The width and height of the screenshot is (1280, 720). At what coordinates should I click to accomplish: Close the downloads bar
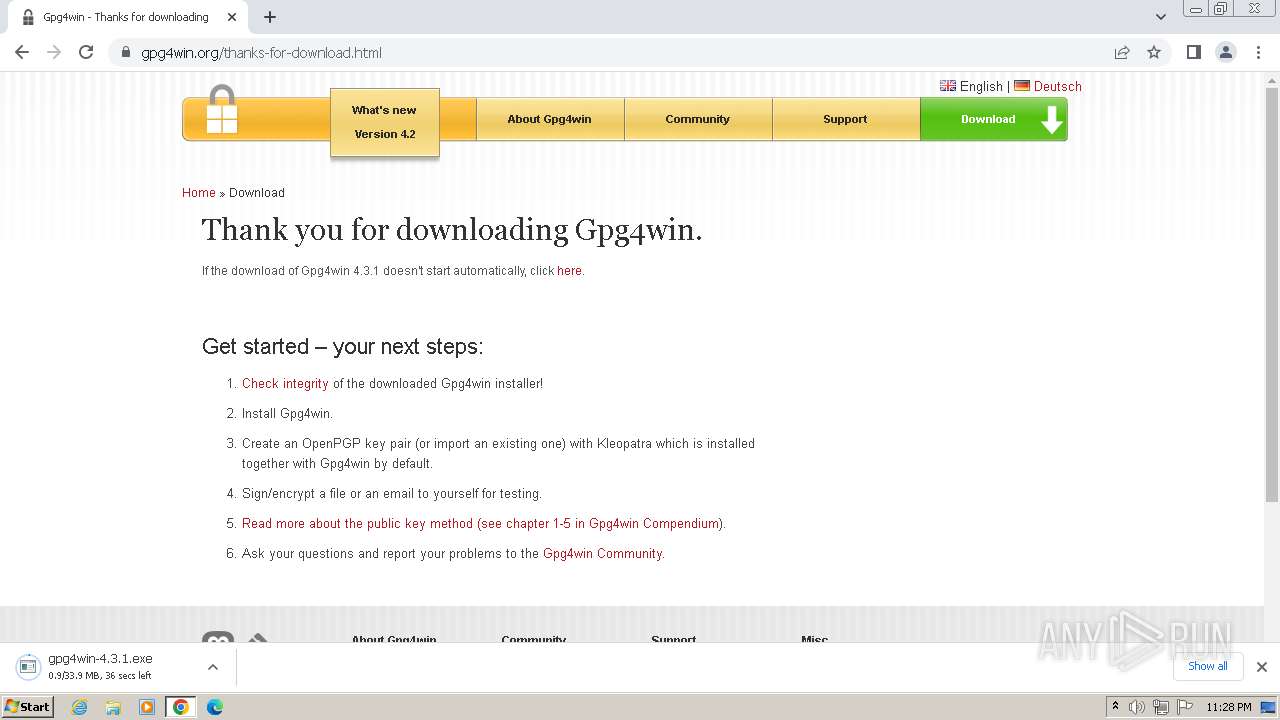coord(1262,666)
